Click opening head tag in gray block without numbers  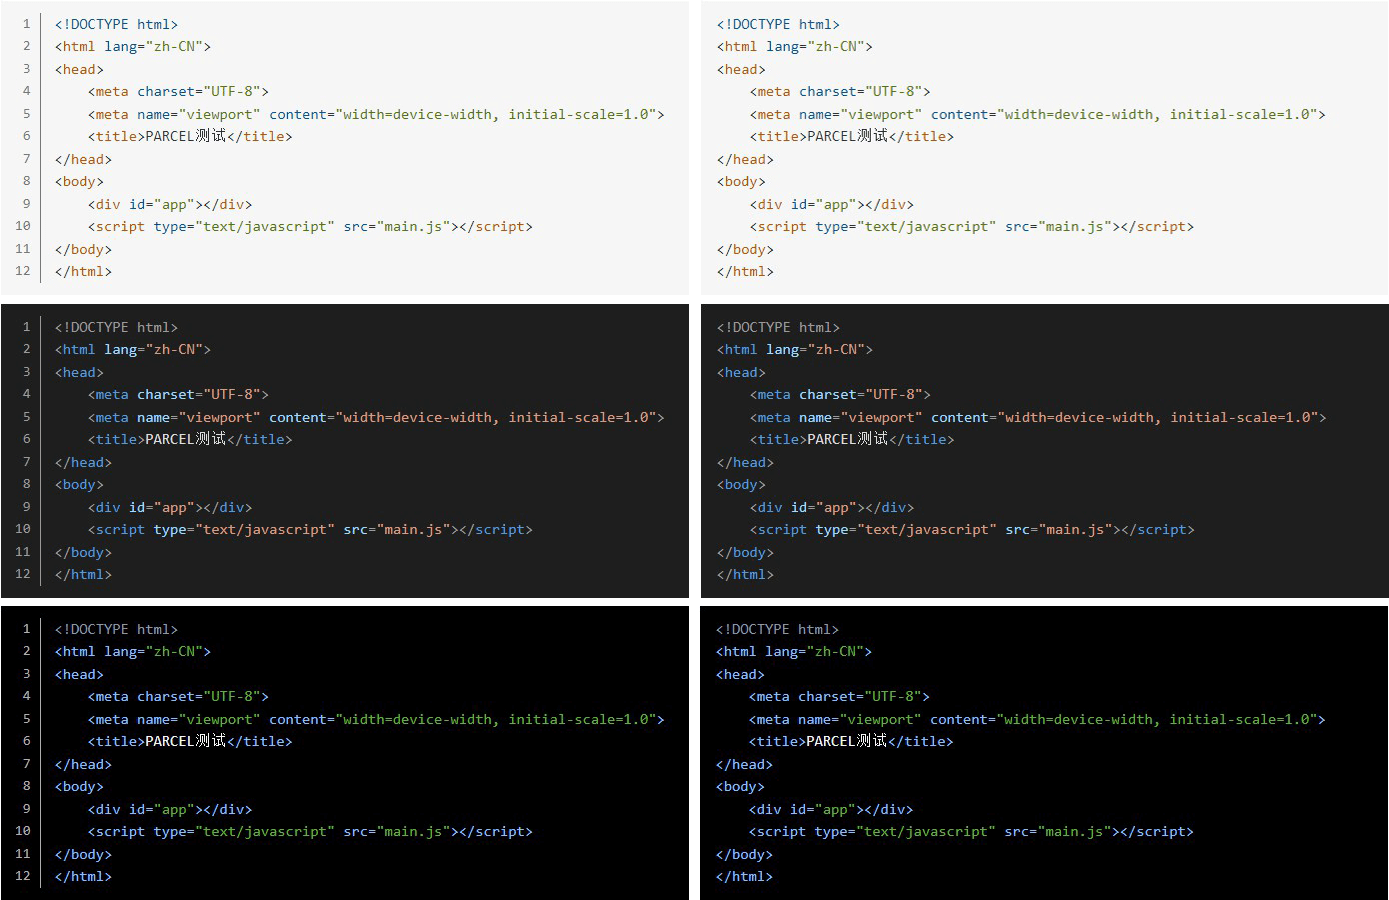point(741,372)
